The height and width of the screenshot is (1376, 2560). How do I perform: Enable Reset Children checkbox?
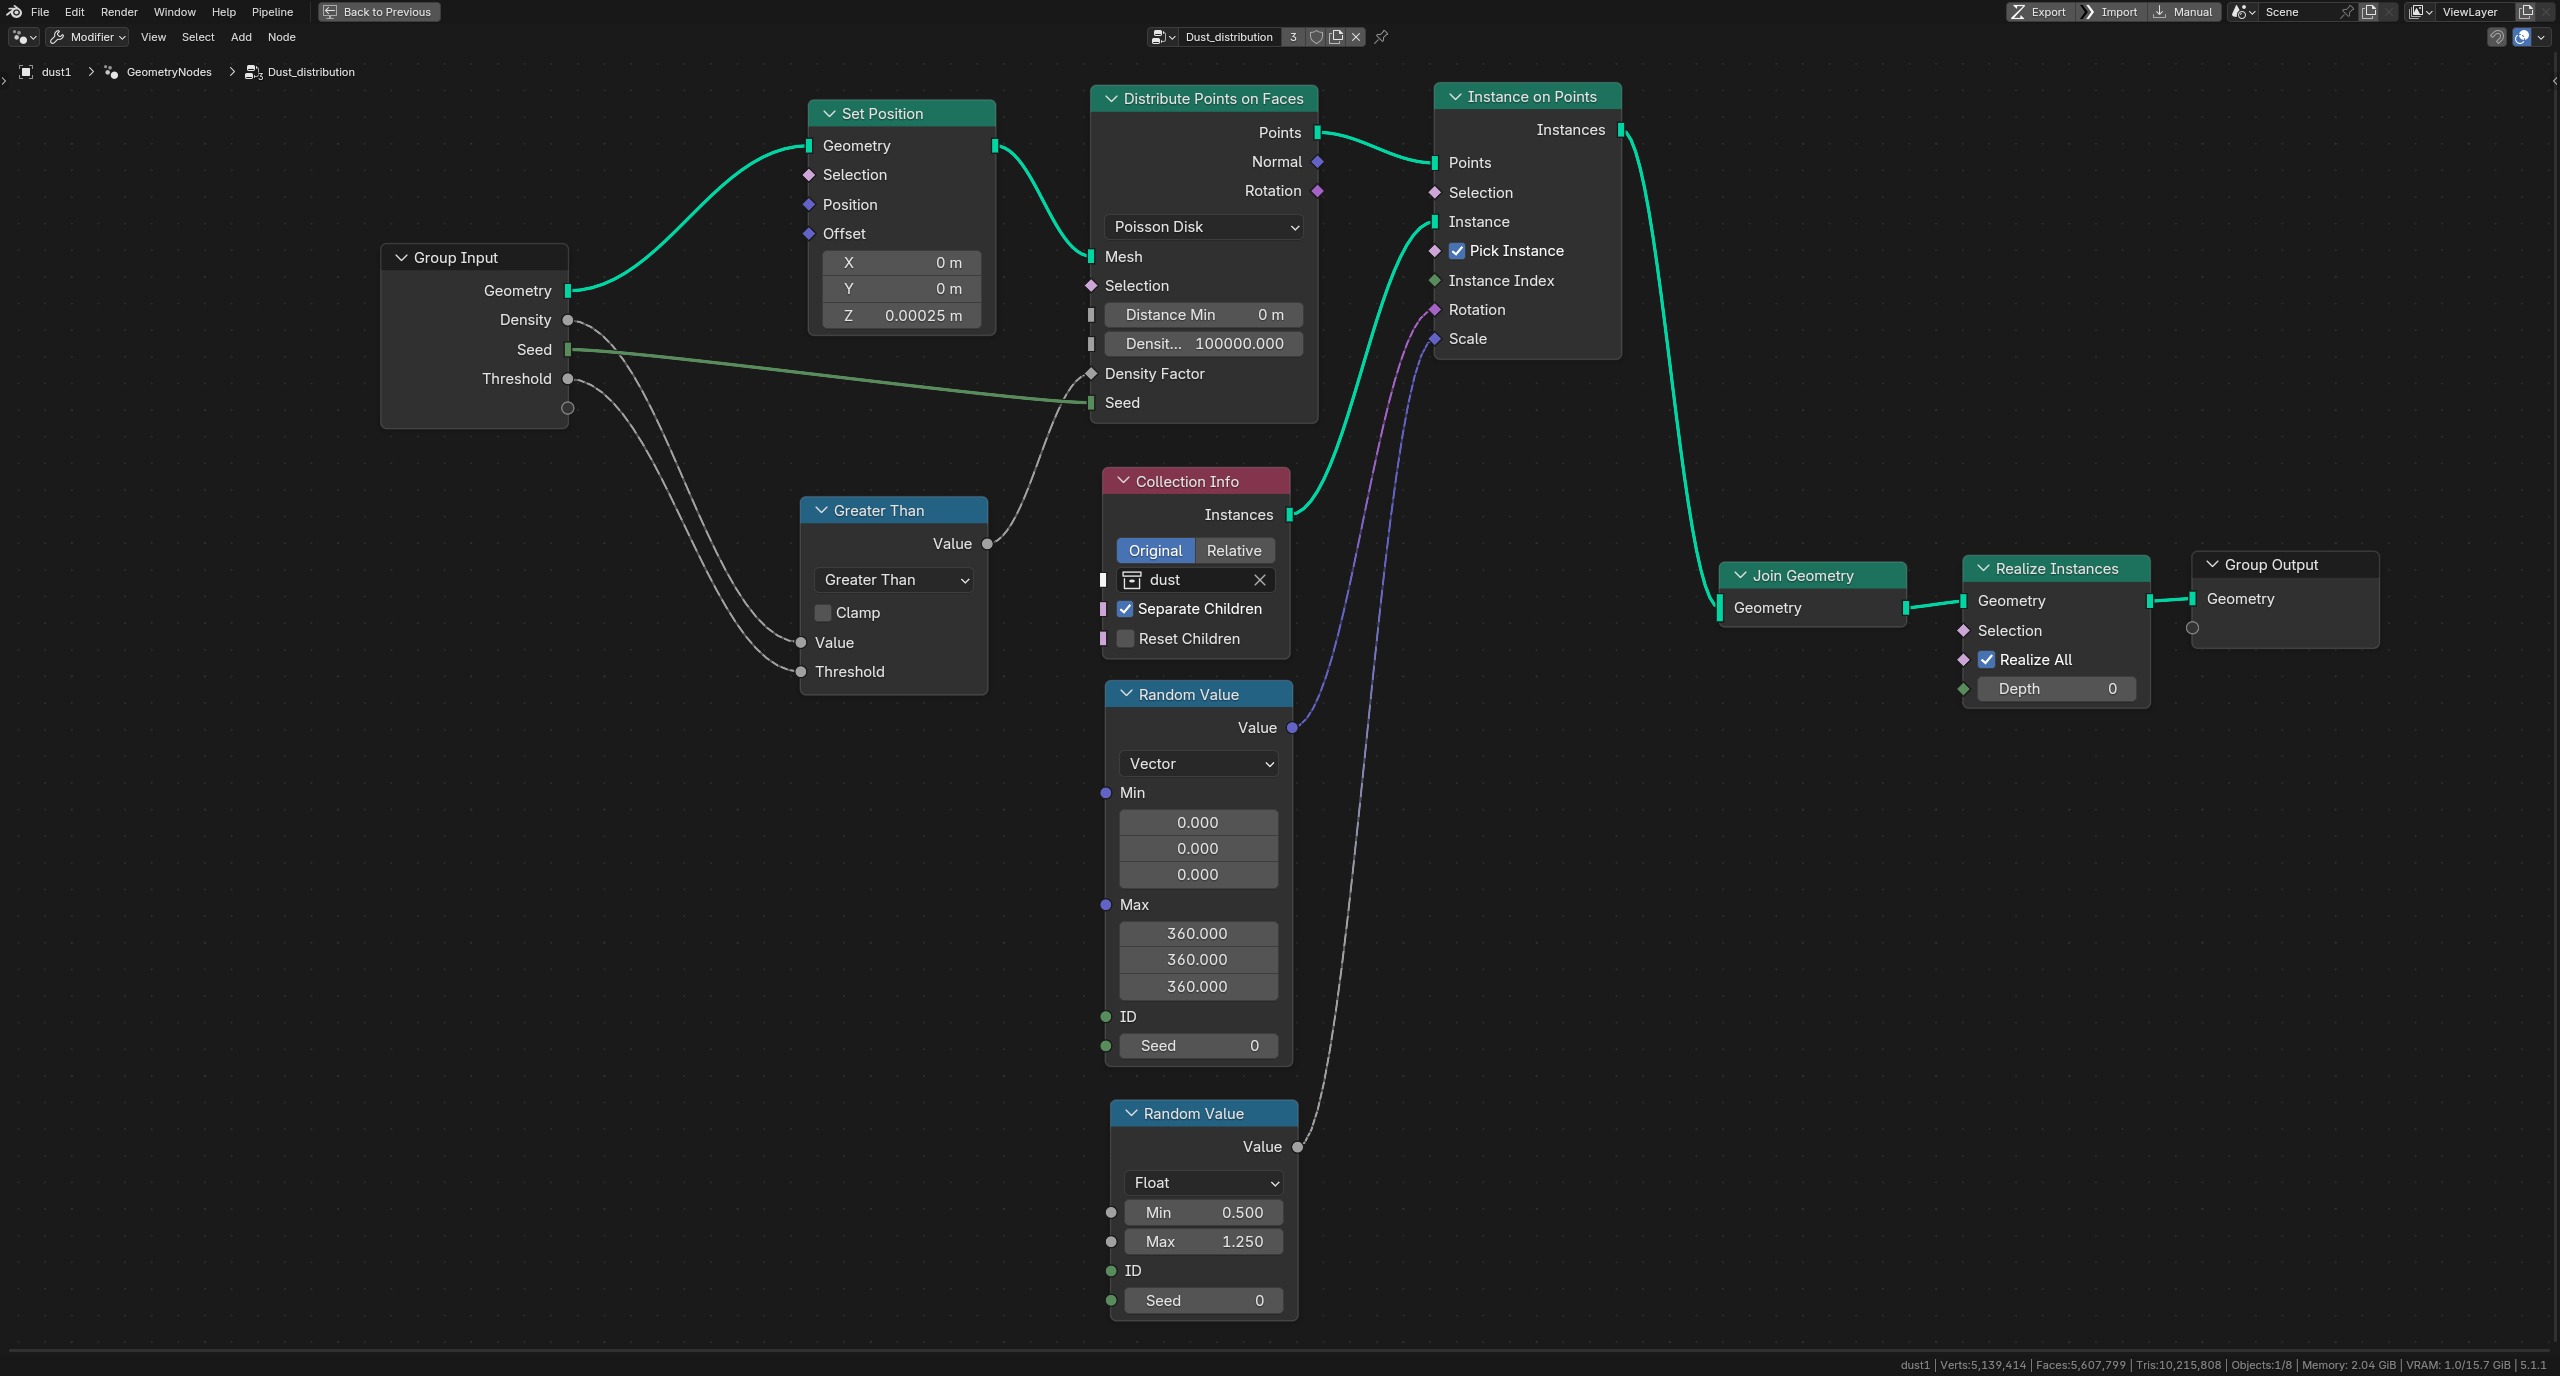click(x=1126, y=639)
